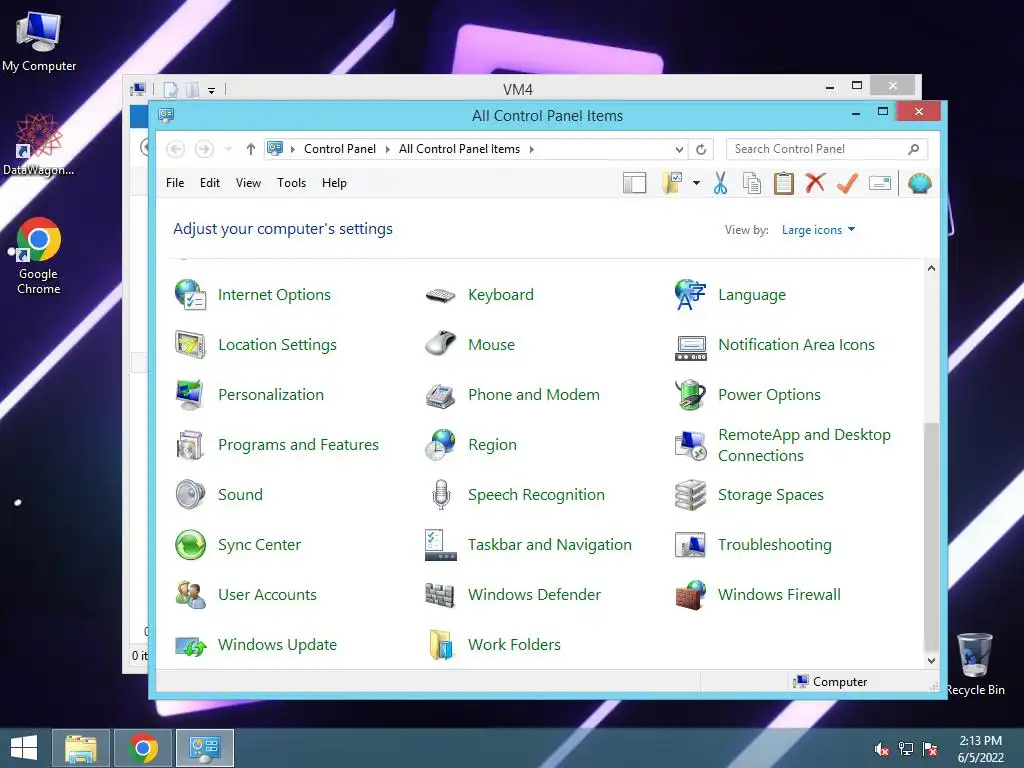1024x768 pixels.
Task: Click the rename field toolbar icon
Action: pyautogui.click(x=880, y=184)
